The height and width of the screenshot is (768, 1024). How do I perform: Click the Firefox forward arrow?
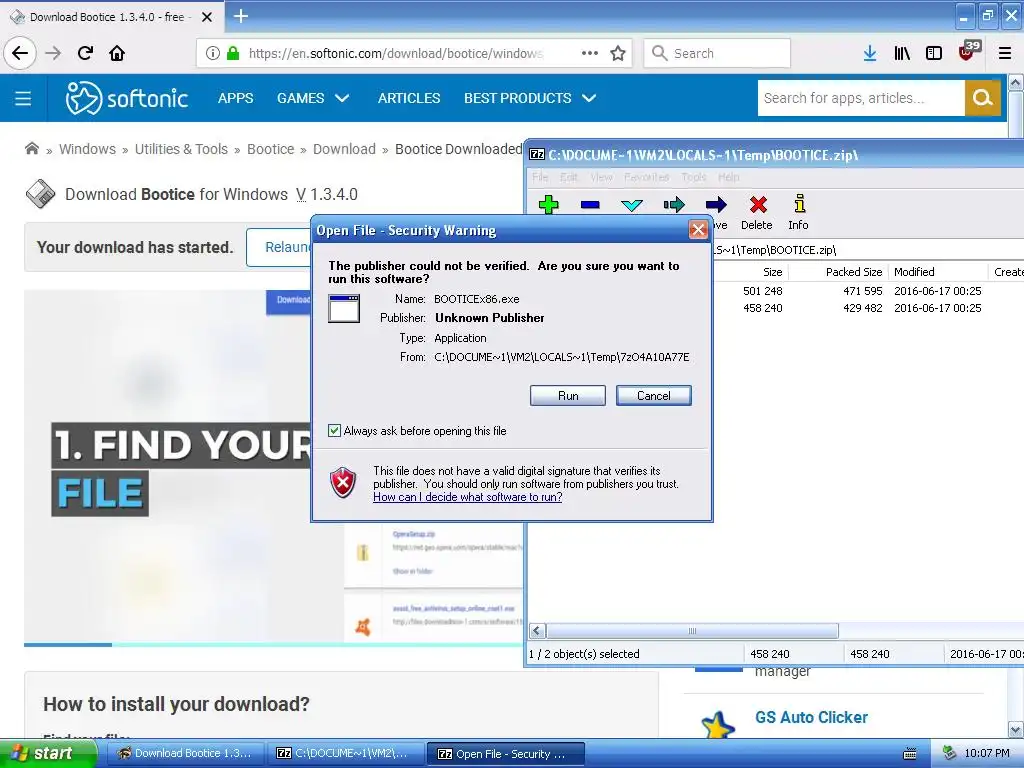tap(53, 53)
